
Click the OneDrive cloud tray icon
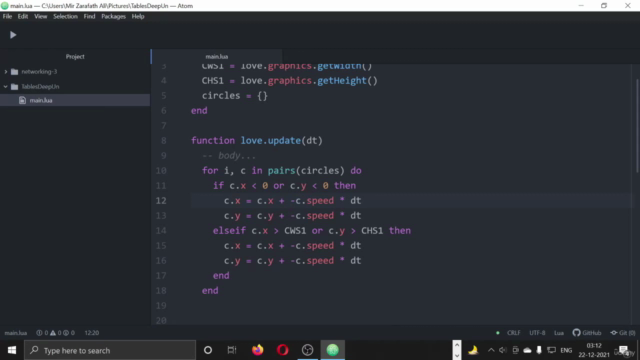[x=527, y=350]
